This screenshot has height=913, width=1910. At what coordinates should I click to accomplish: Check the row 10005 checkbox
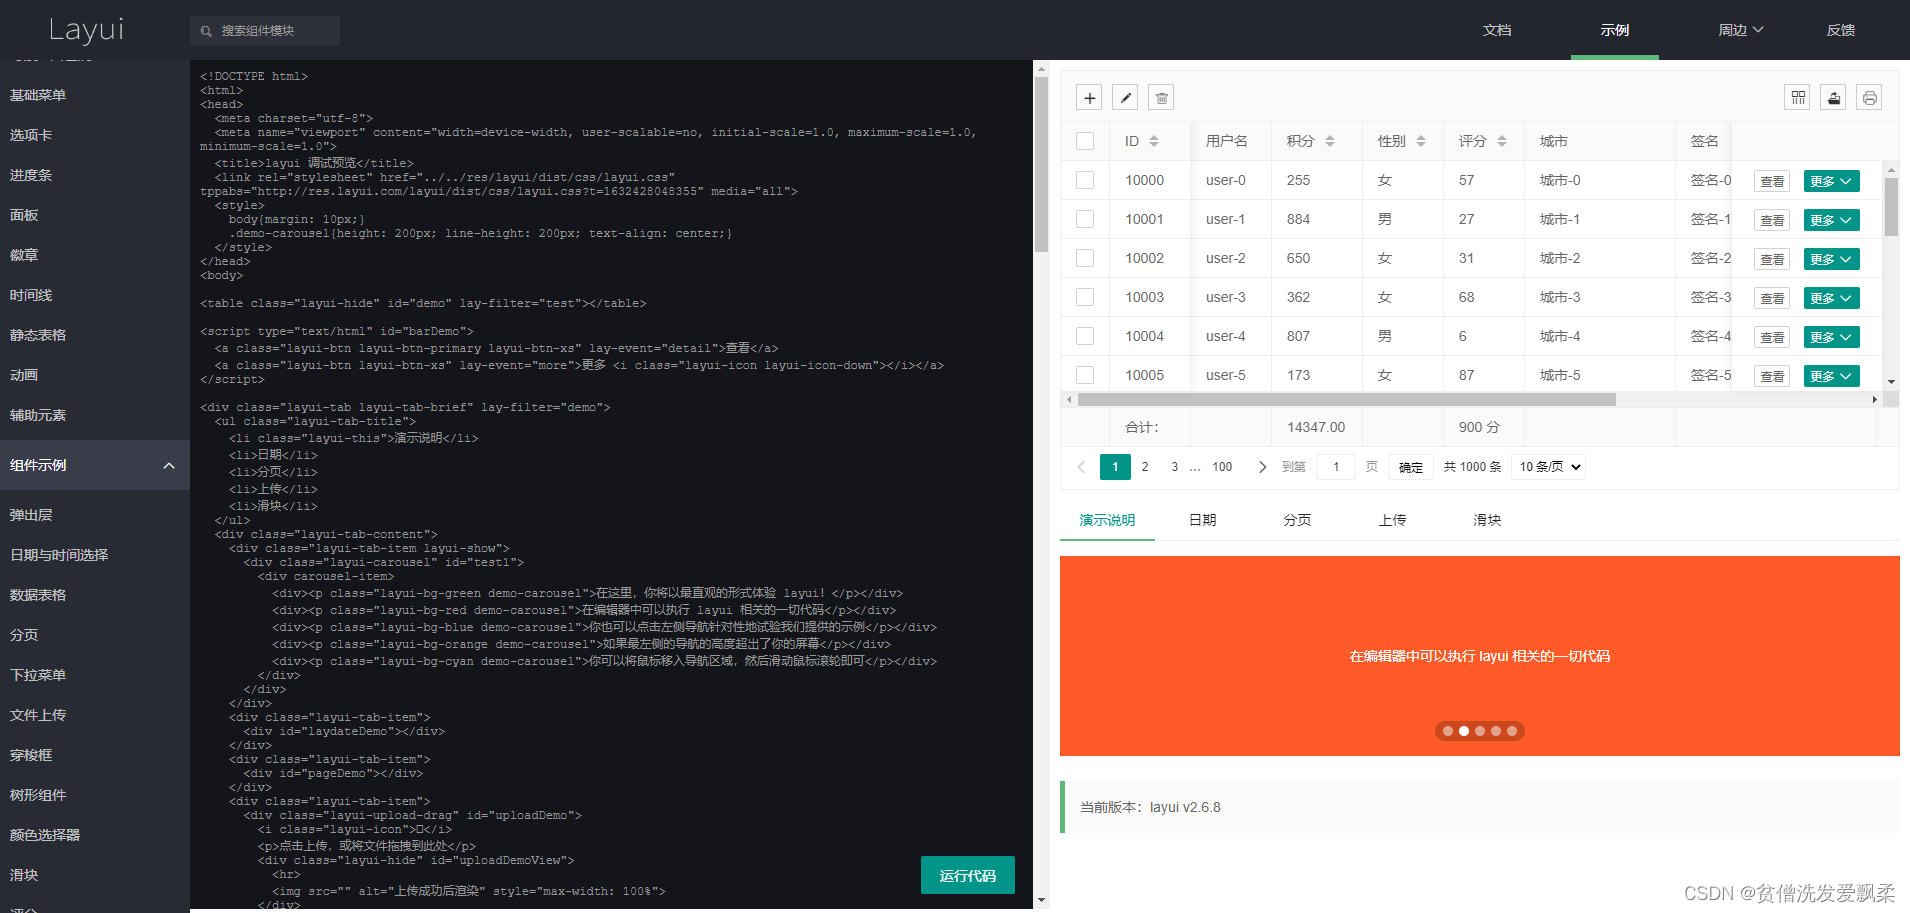click(1085, 375)
